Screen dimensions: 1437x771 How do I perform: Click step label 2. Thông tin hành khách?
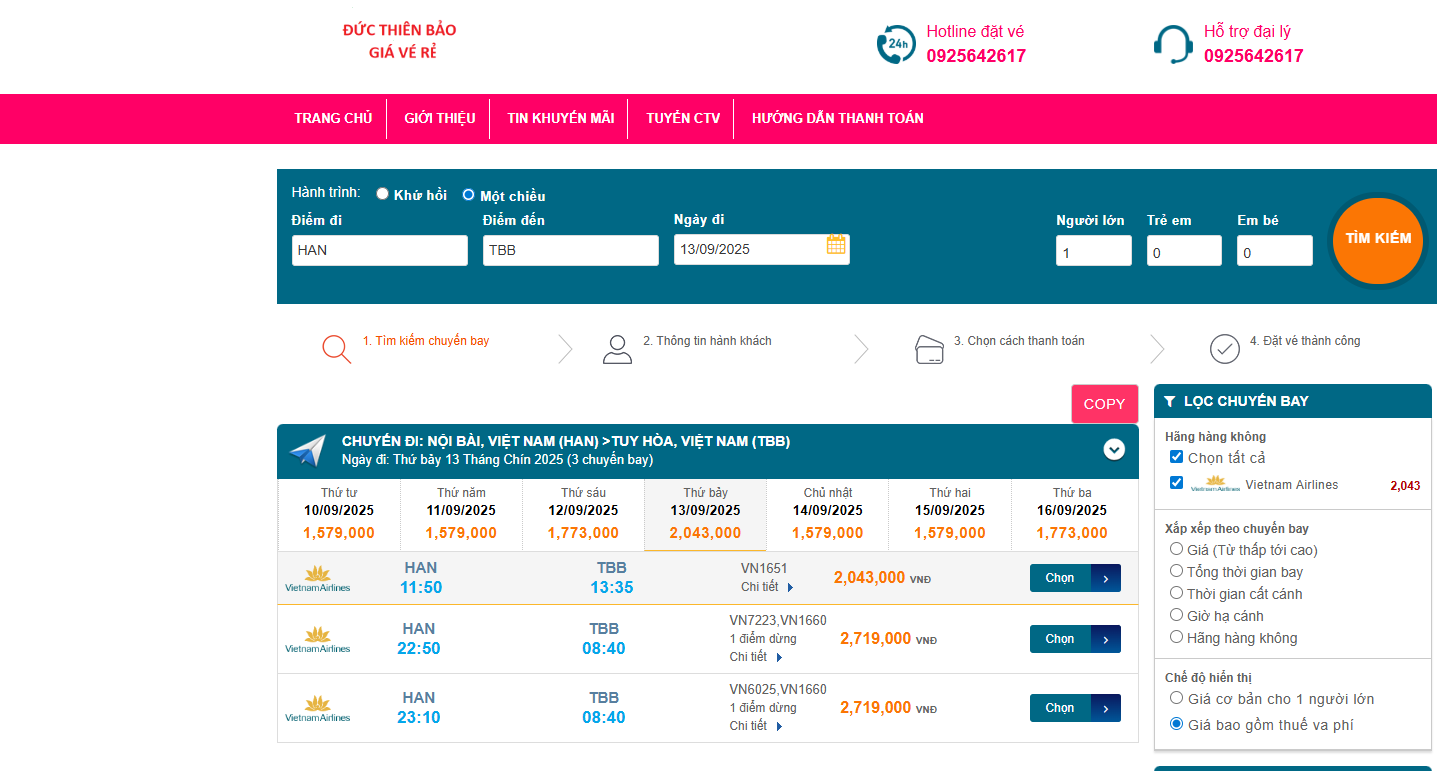[707, 341]
